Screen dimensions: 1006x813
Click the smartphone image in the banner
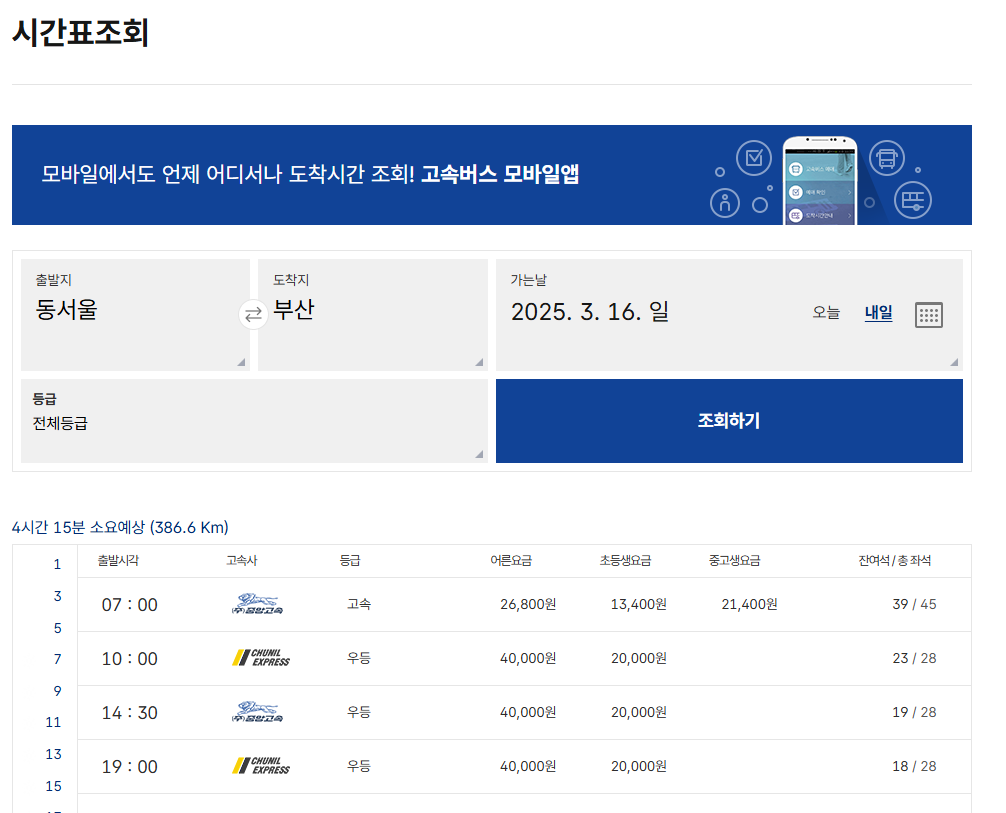point(820,180)
